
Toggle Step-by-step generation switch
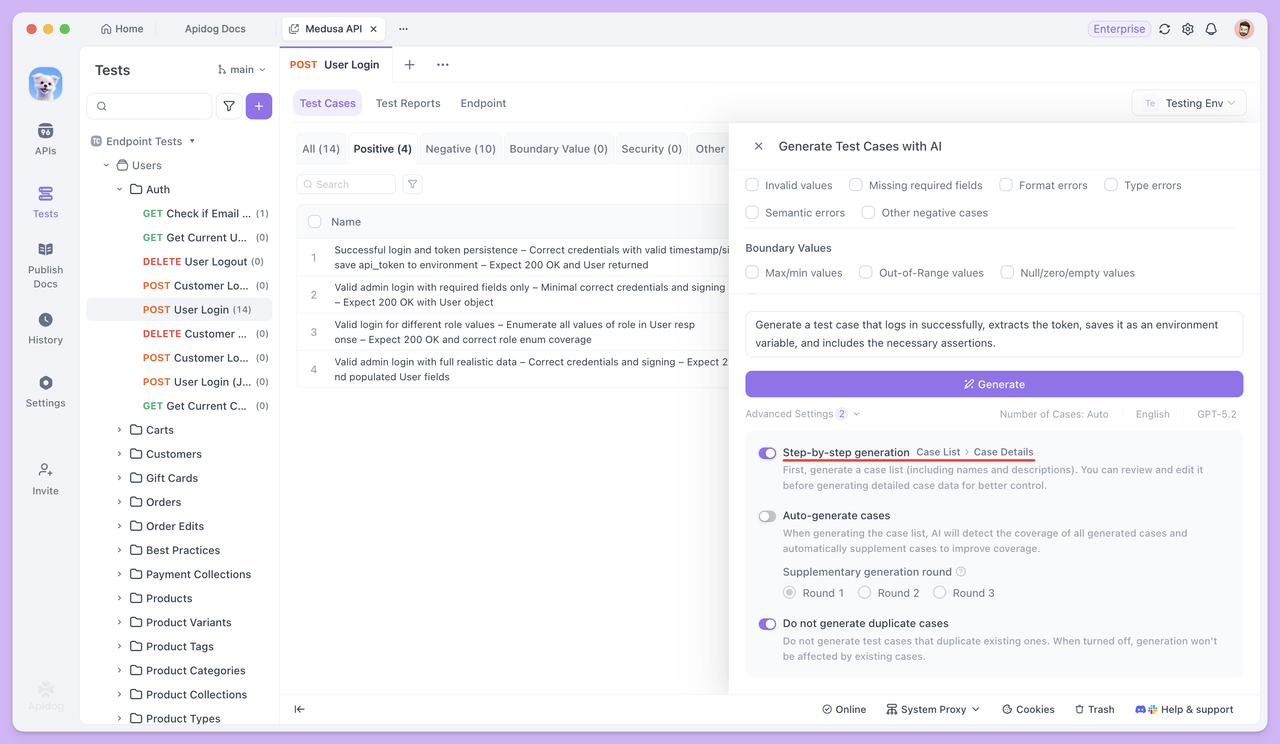[x=767, y=453]
